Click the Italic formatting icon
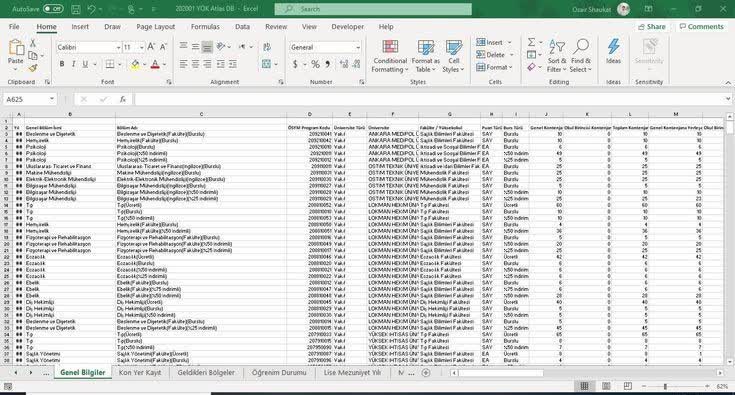This screenshot has width=735, height=395. click(x=73, y=64)
